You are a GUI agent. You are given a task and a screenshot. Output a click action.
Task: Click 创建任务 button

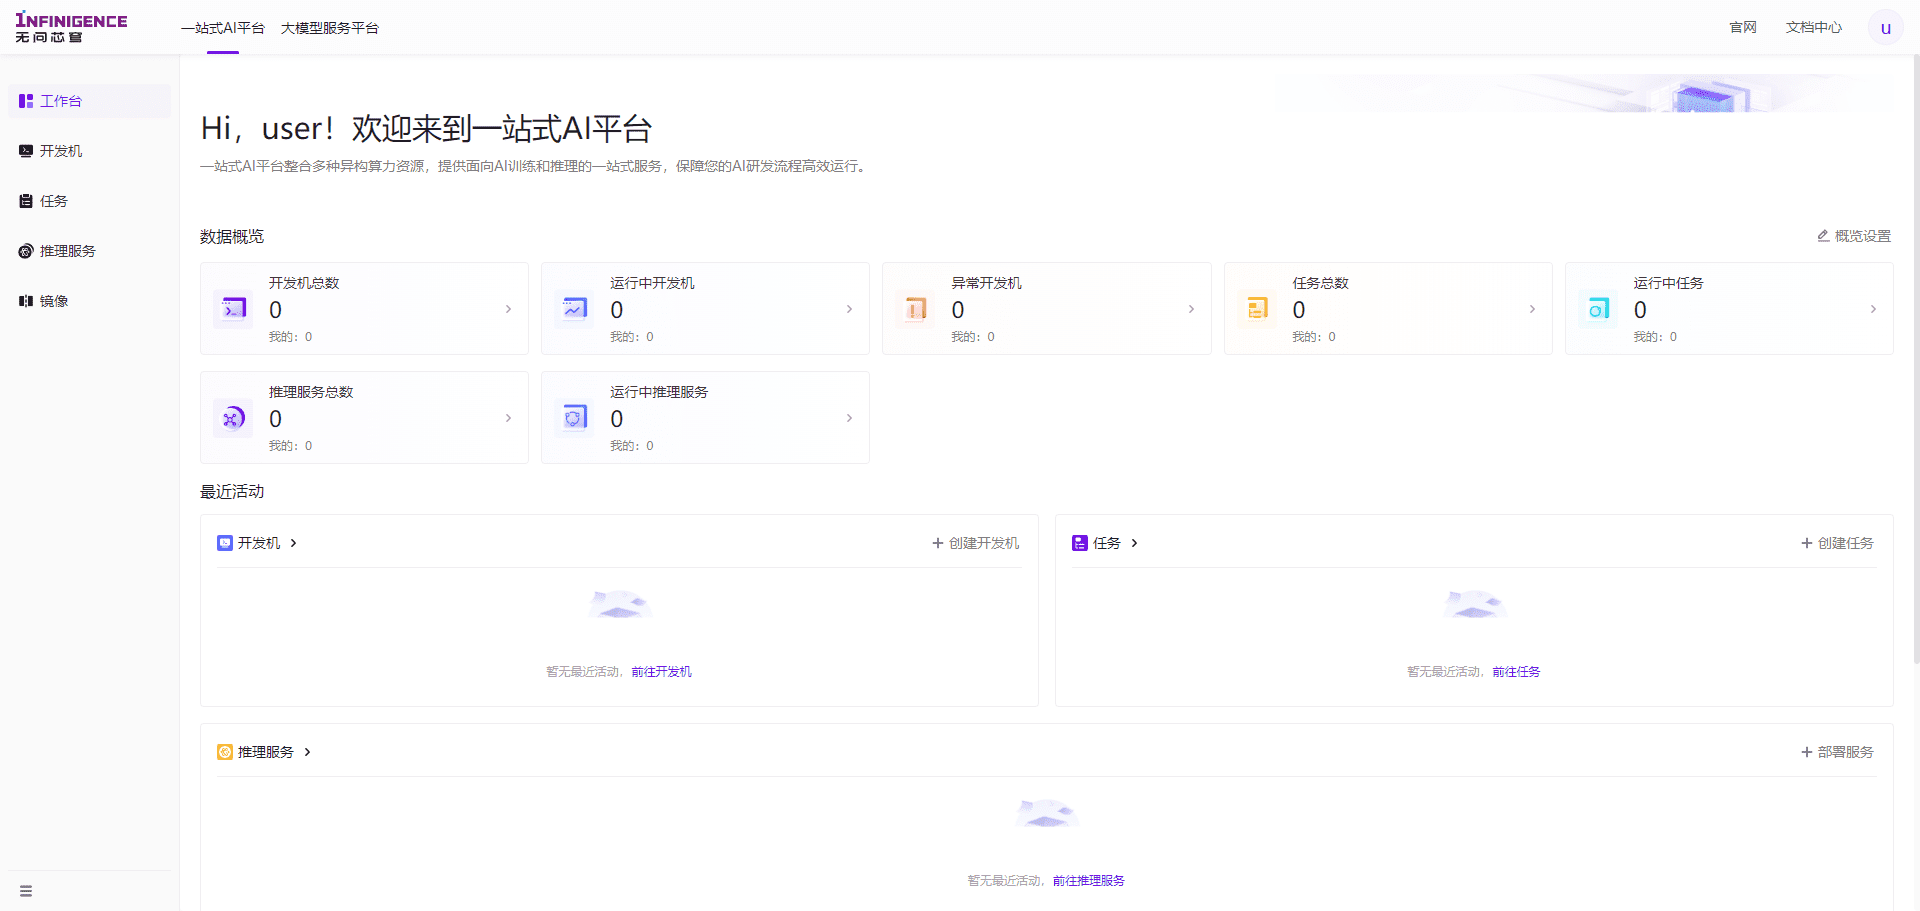pyautogui.click(x=1838, y=543)
